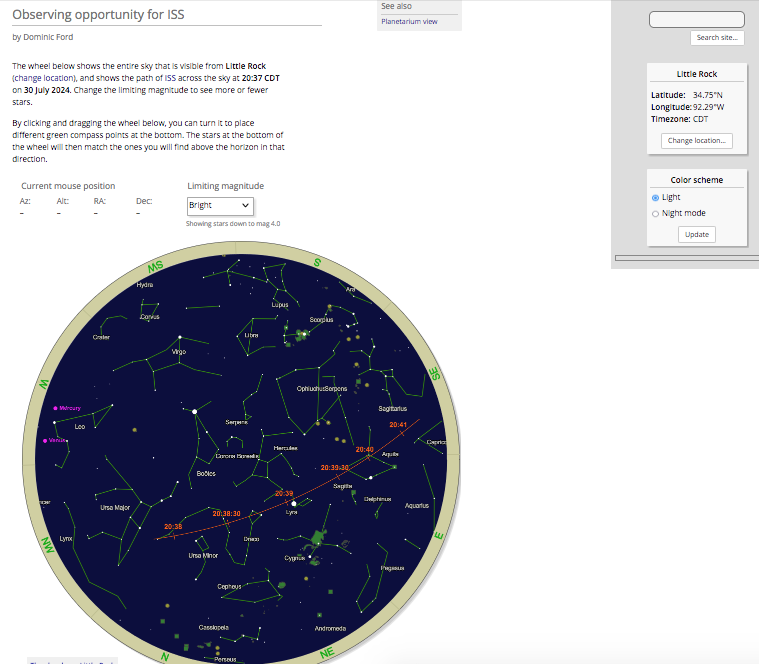The width and height of the screenshot is (759, 664).
Task: Click the 20:41 ISS path marker
Action: coord(398,425)
